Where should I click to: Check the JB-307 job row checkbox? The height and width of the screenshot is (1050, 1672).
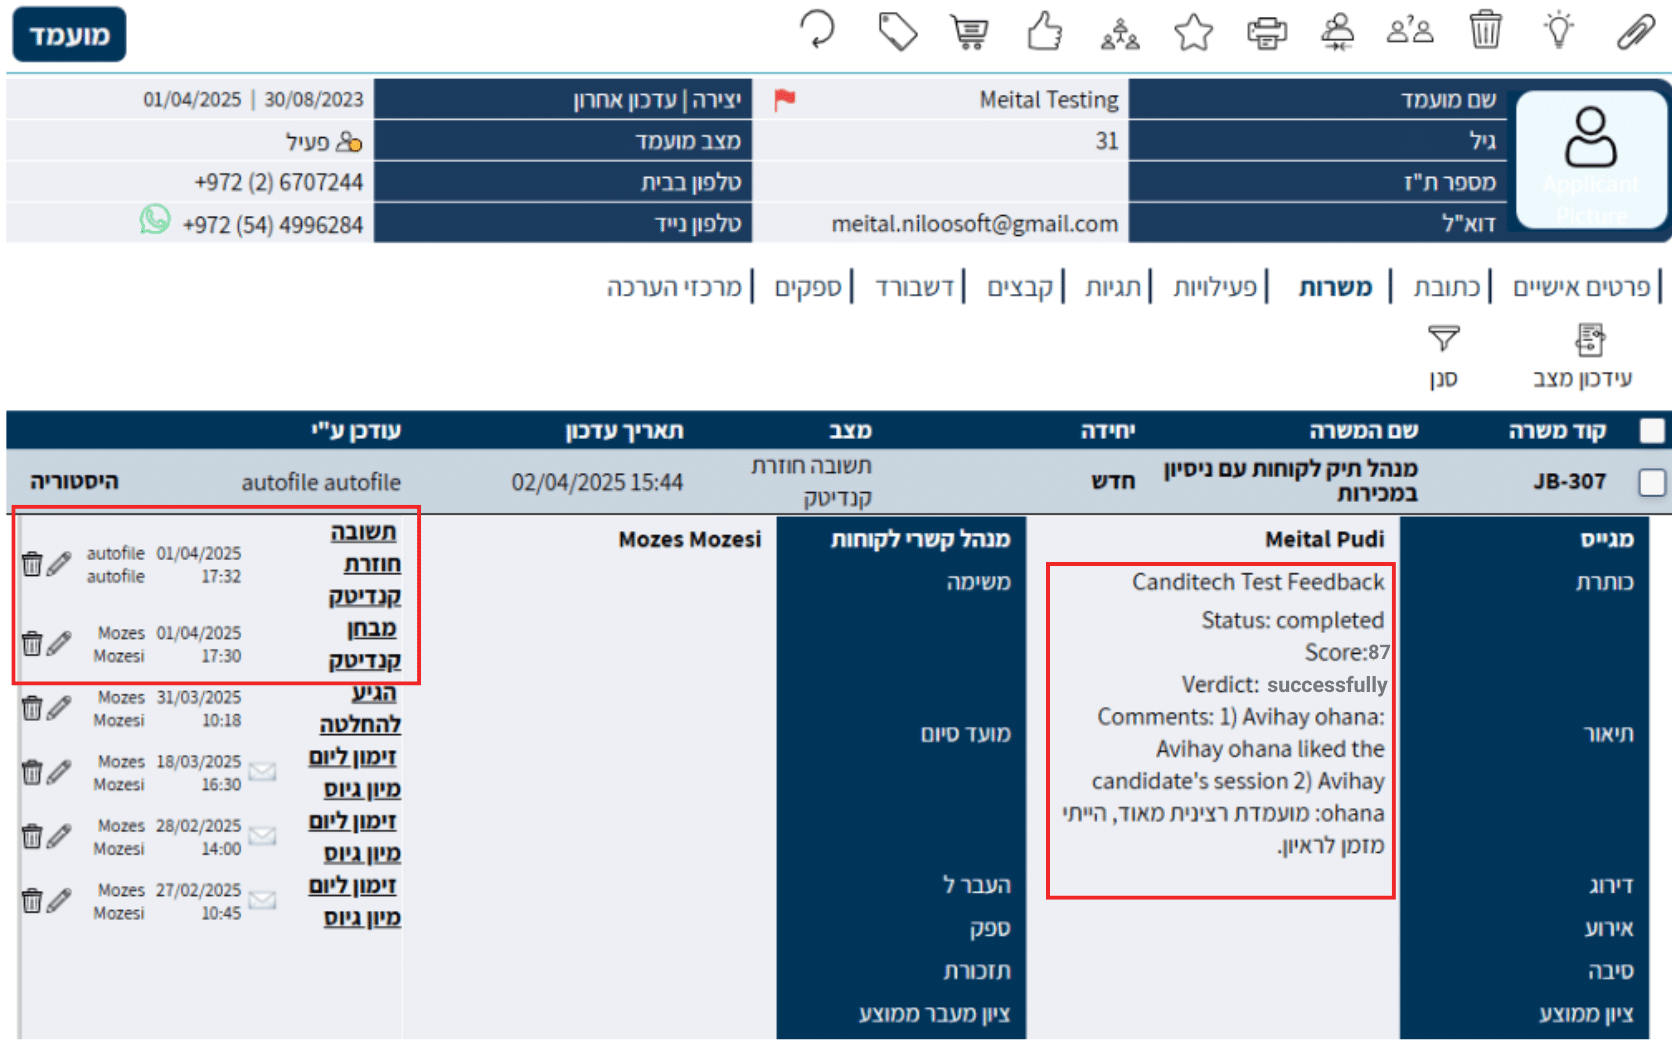click(x=1652, y=482)
